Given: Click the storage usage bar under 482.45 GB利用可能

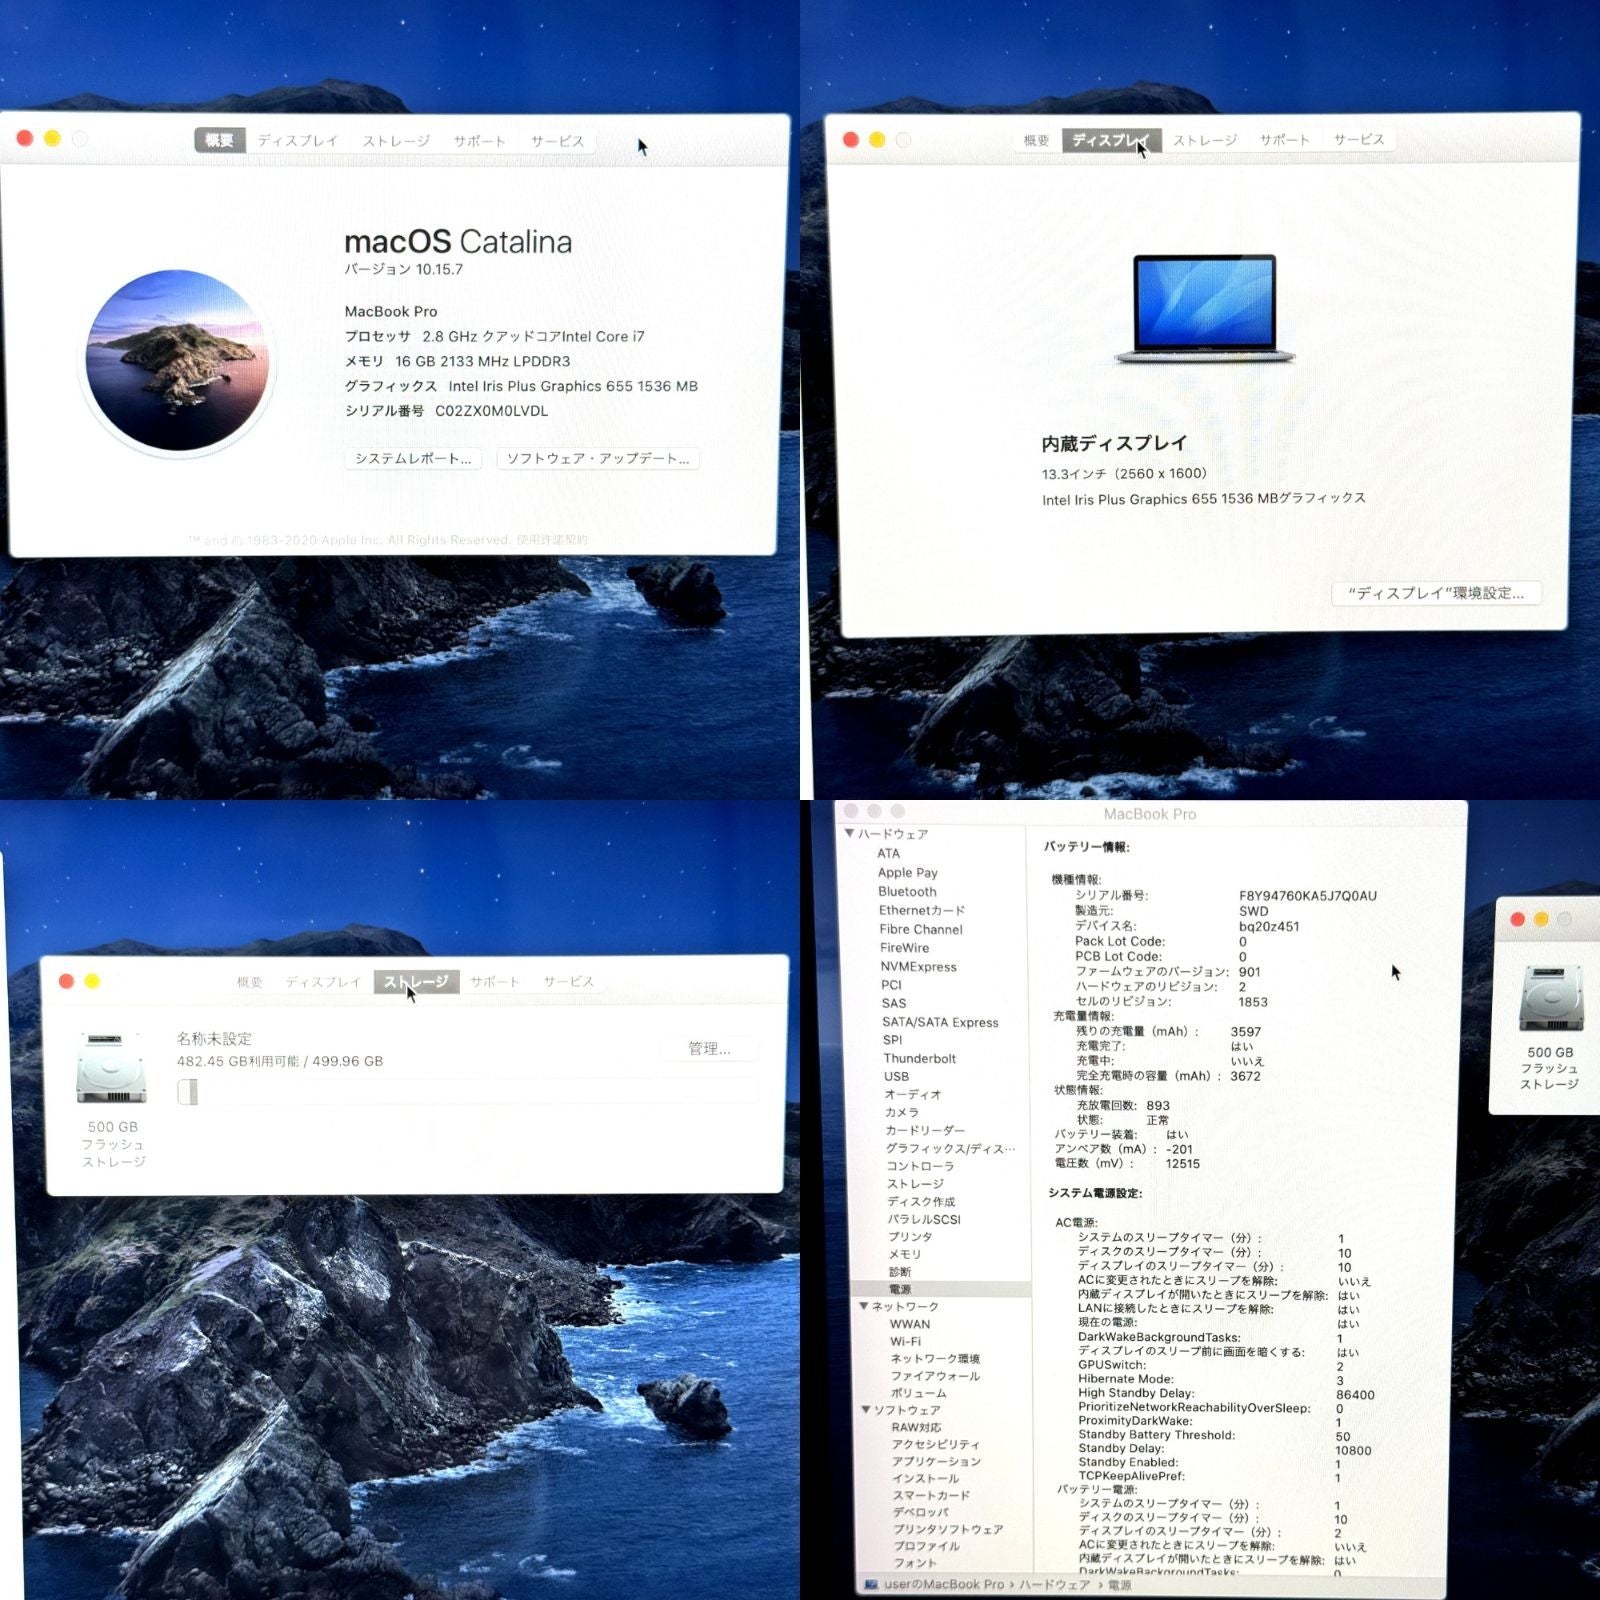Looking at the screenshot, I should tap(467, 1091).
